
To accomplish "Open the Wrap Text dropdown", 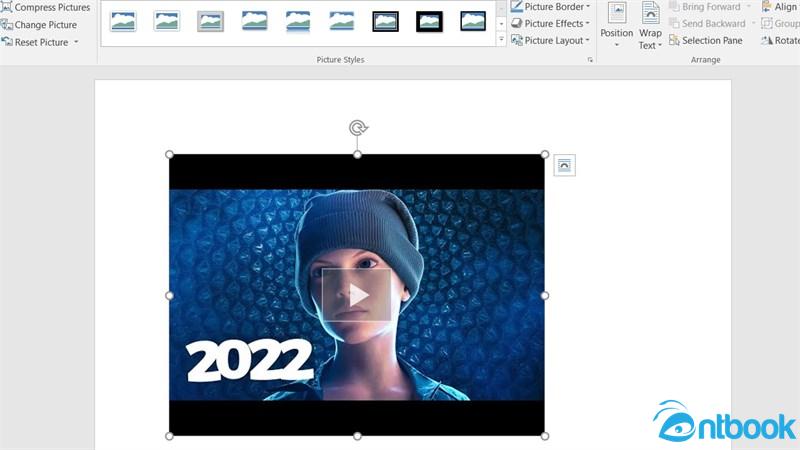I will (x=650, y=26).
